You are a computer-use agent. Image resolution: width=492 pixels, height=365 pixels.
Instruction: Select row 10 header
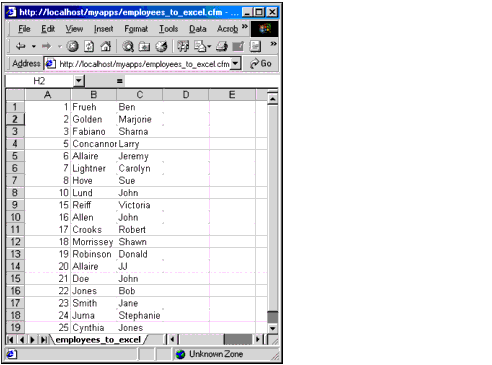point(15,217)
